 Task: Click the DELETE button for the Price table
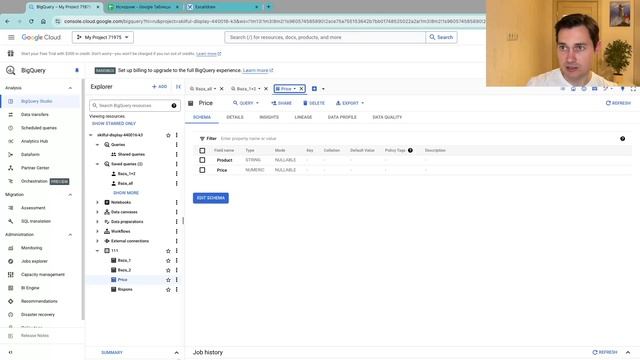314,103
